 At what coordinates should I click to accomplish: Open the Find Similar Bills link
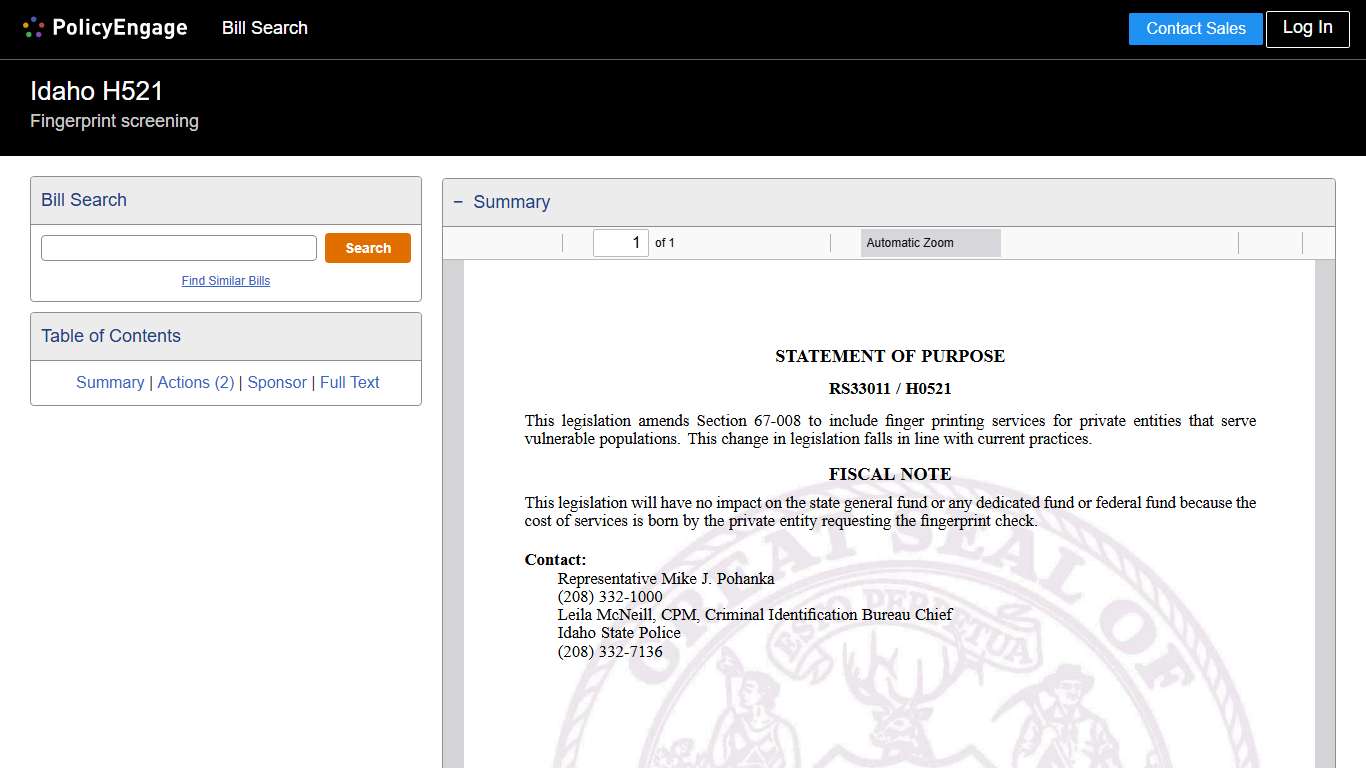click(225, 281)
